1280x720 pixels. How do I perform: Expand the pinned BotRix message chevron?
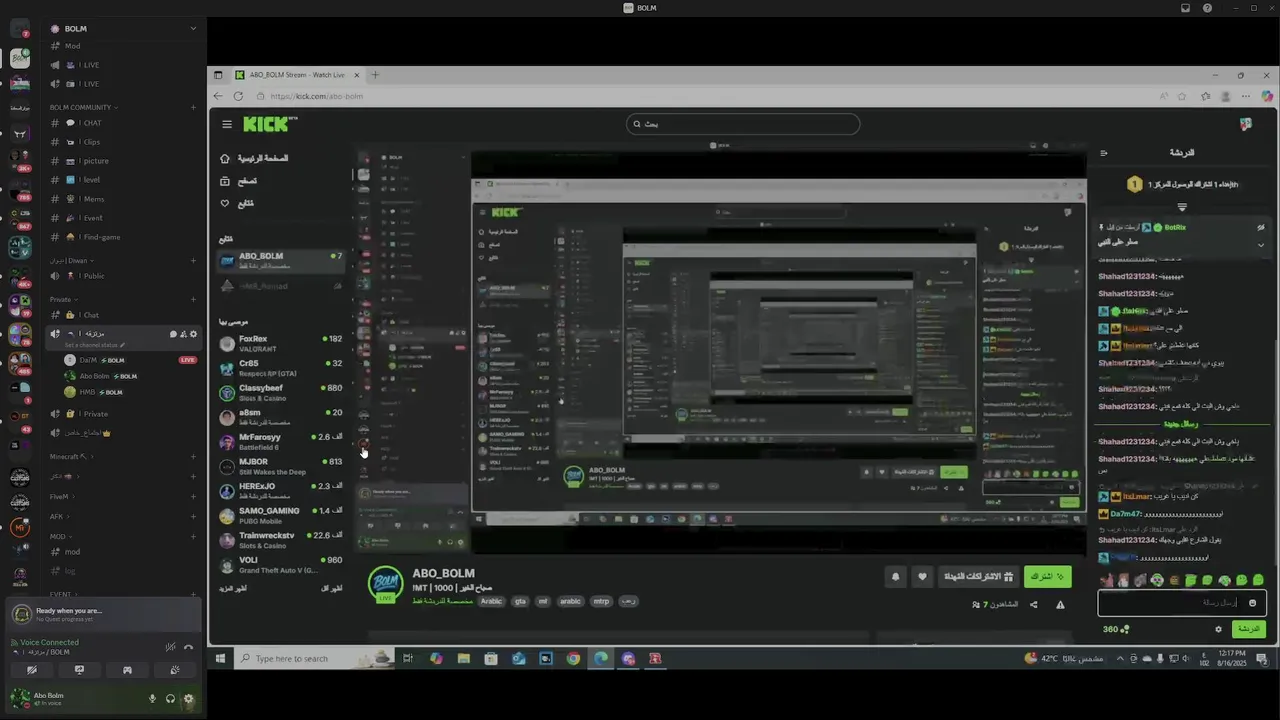(1260, 244)
